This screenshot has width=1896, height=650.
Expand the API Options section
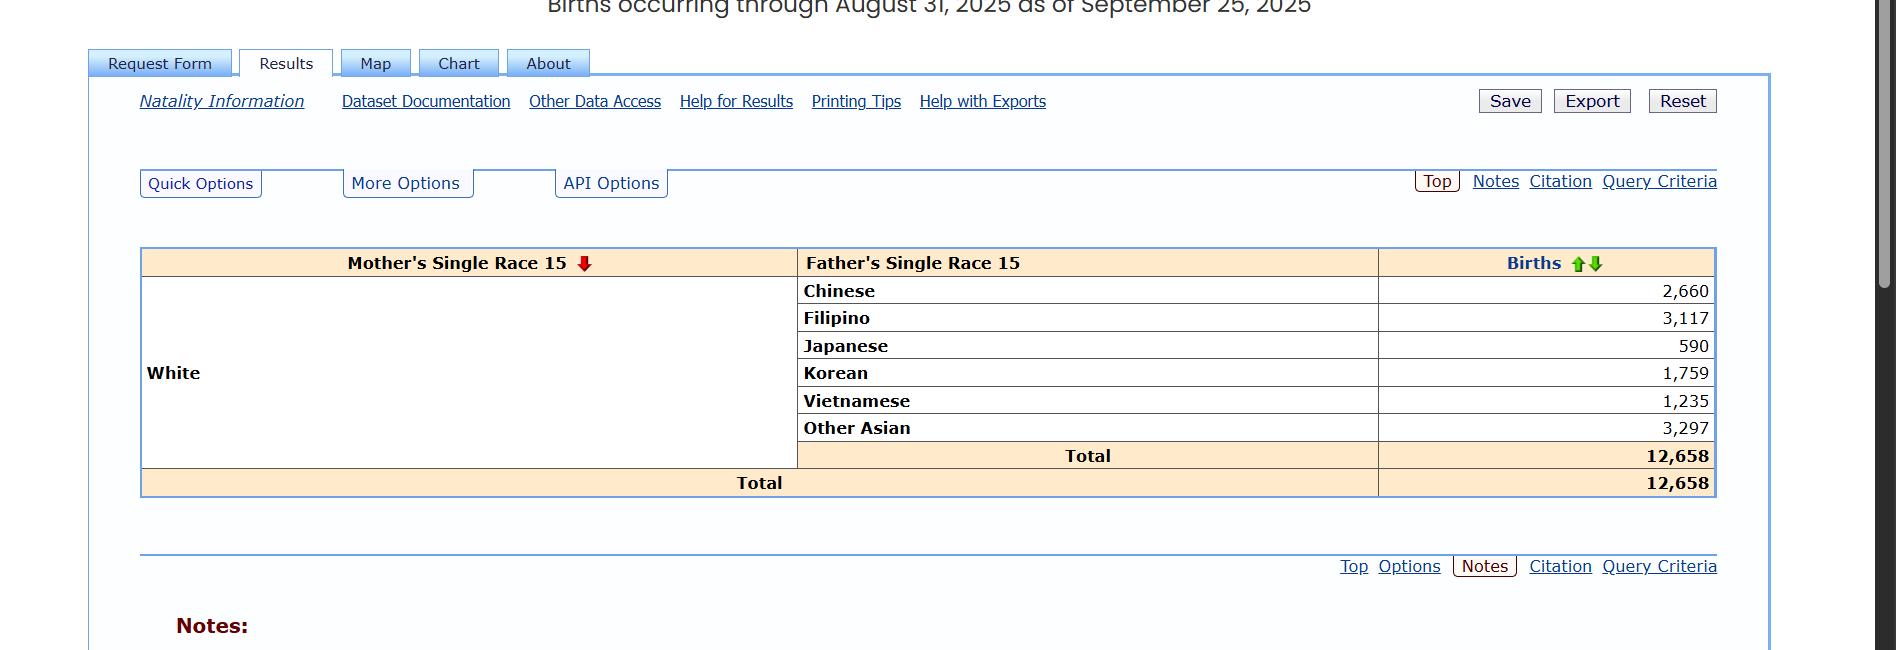click(611, 184)
